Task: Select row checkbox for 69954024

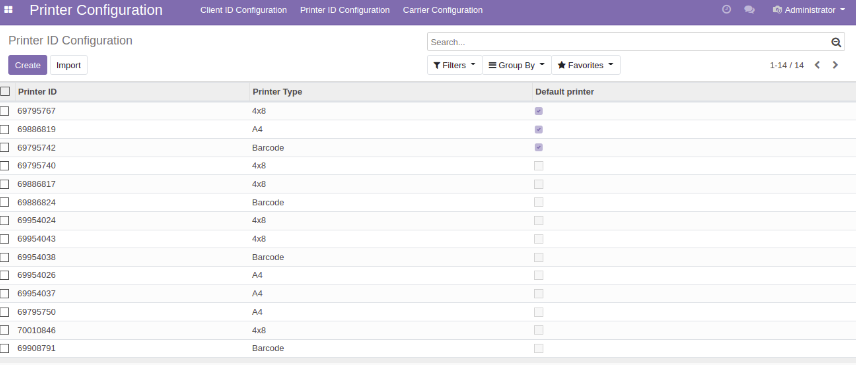Action: (4, 220)
